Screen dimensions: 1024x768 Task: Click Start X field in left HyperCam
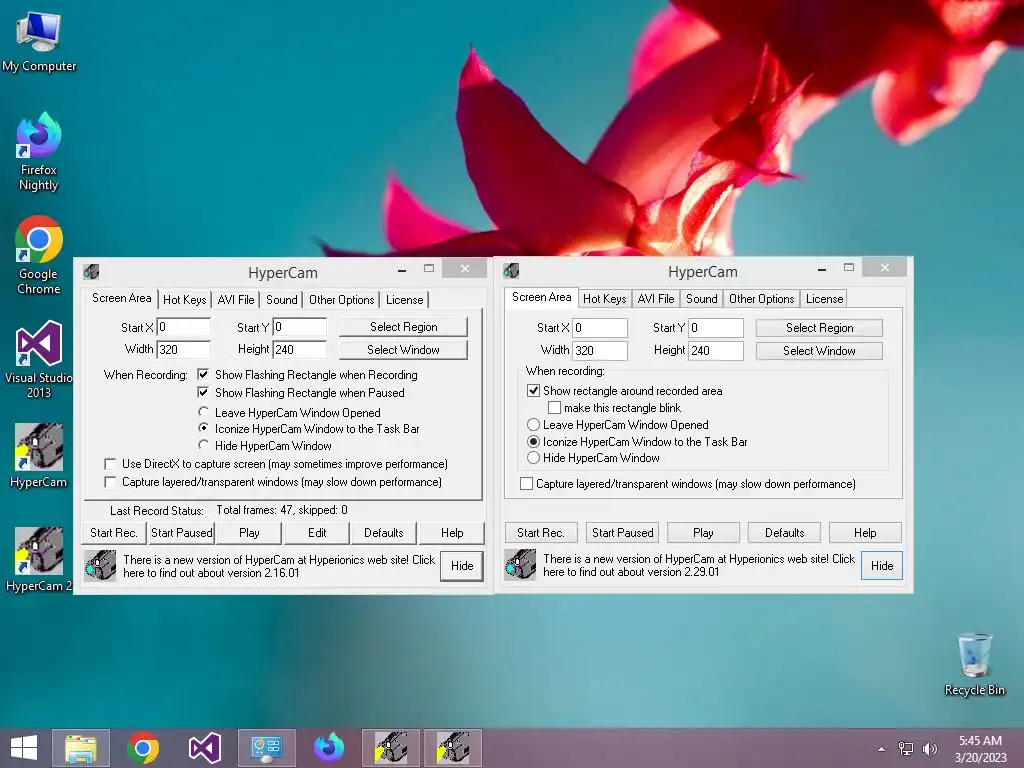tap(184, 327)
